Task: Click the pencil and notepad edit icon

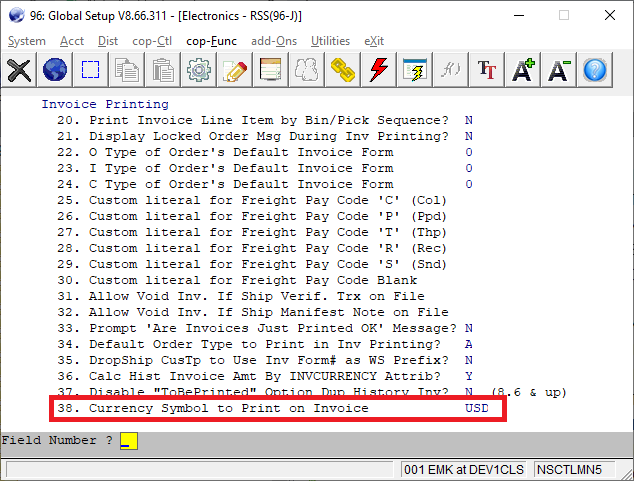Action: 235,70
